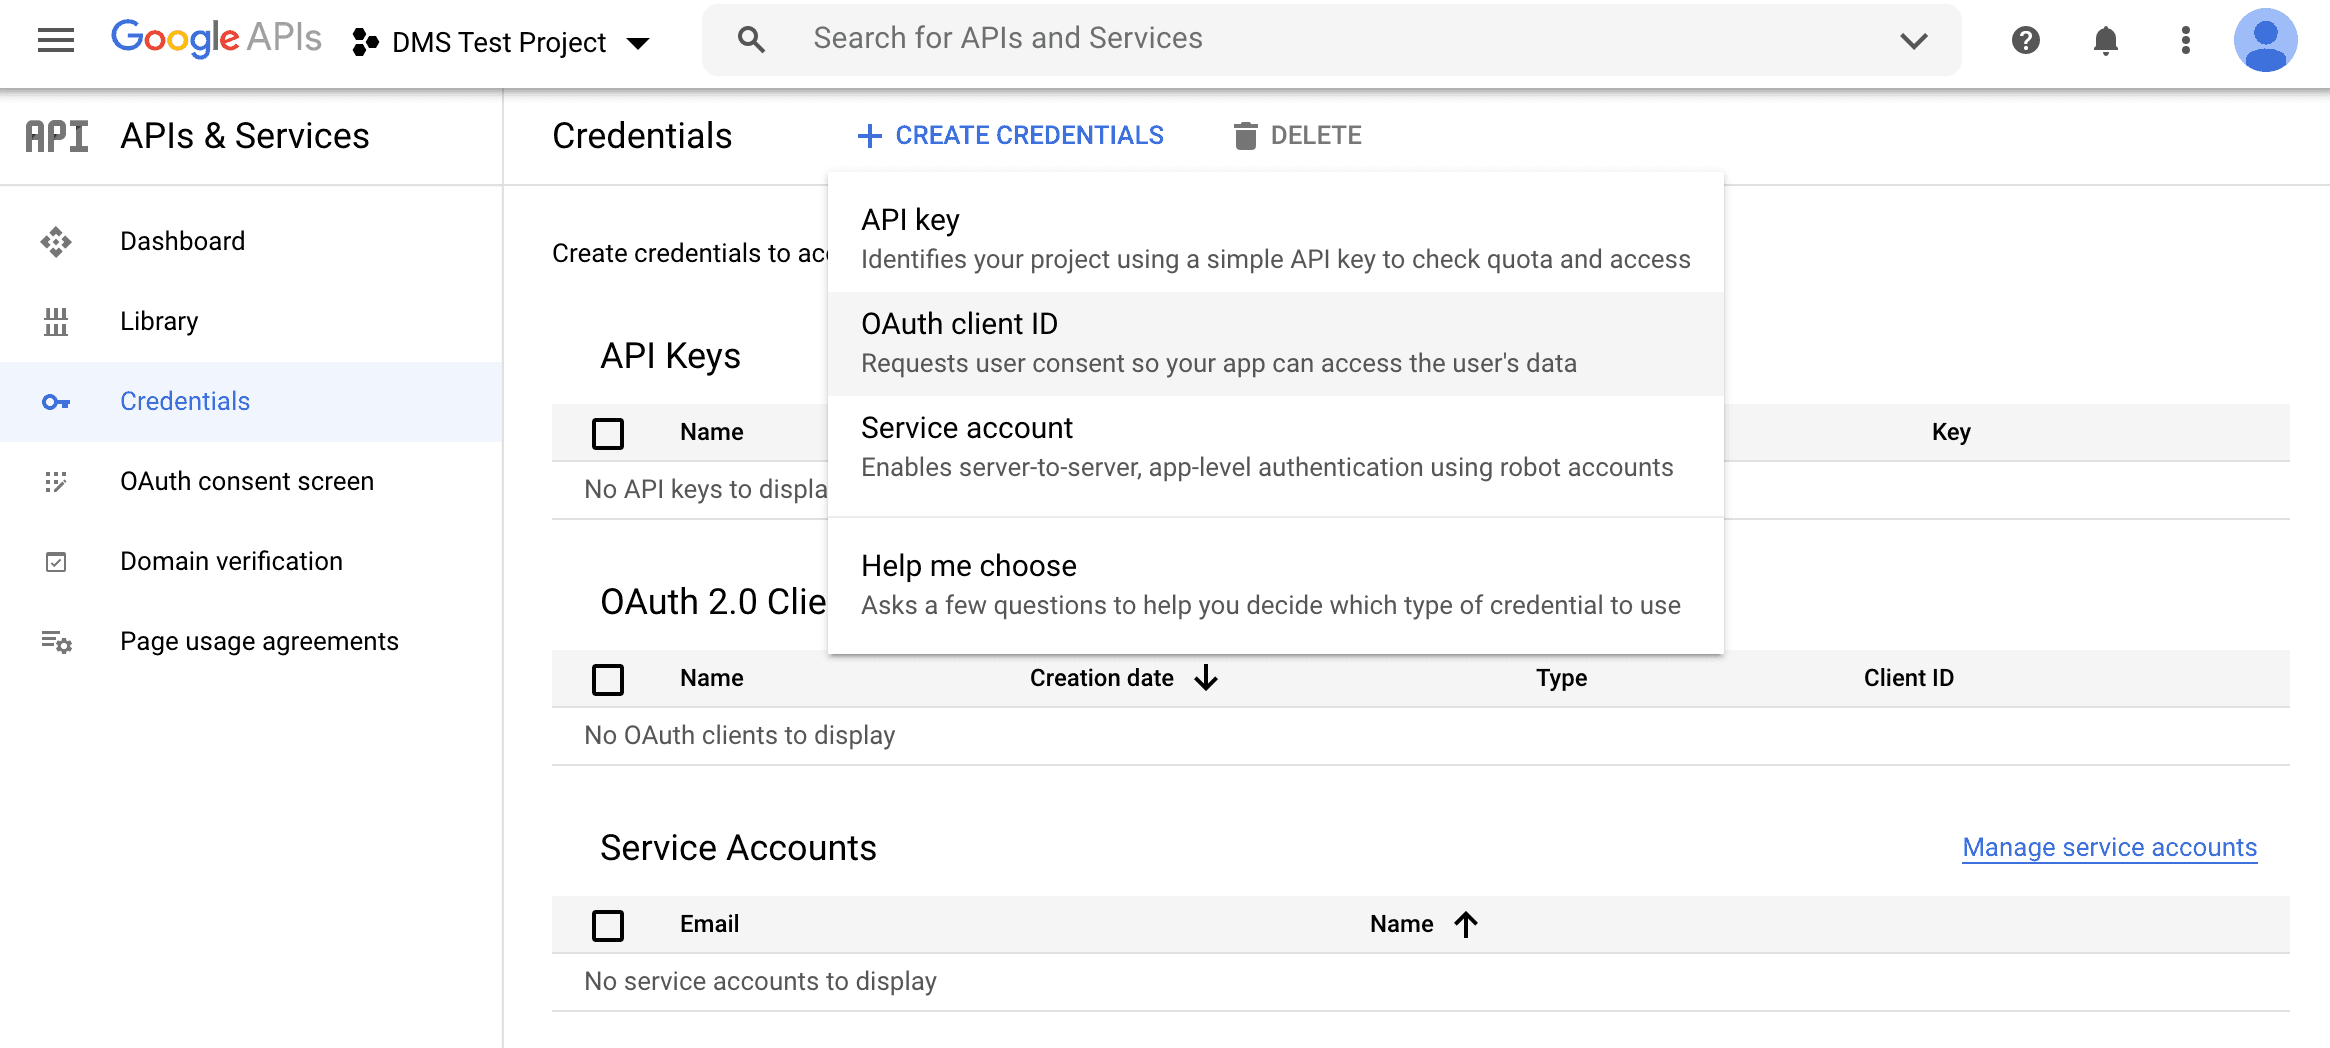Click the API Keys section heading
Image resolution: width=2330 pixels, height=1048 pixels.
(670, 356)
